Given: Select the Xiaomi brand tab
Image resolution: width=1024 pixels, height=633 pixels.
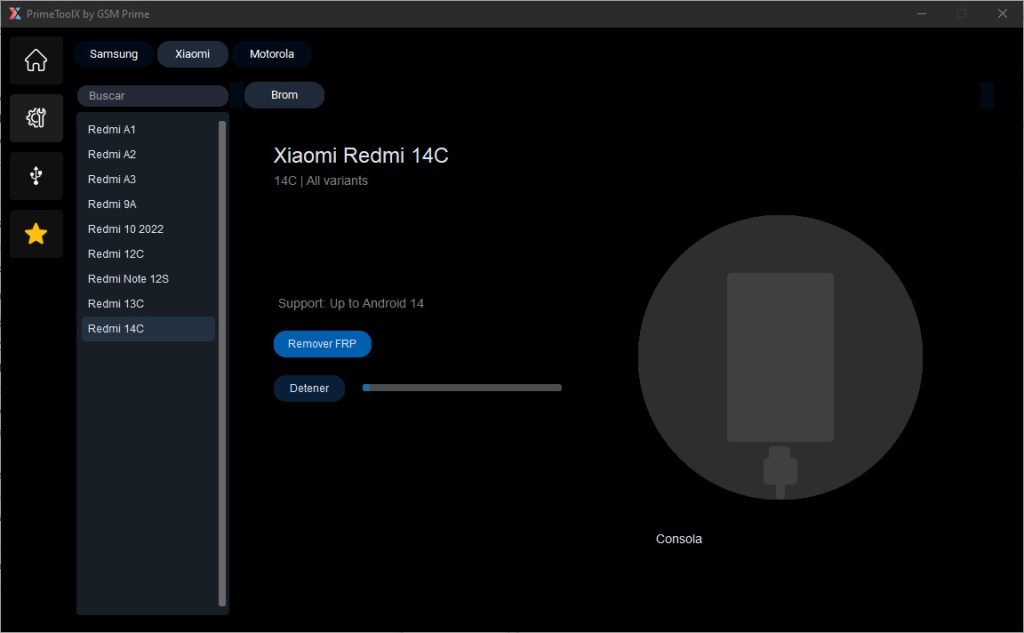Looking at the screenshot, I should (192, 54).
